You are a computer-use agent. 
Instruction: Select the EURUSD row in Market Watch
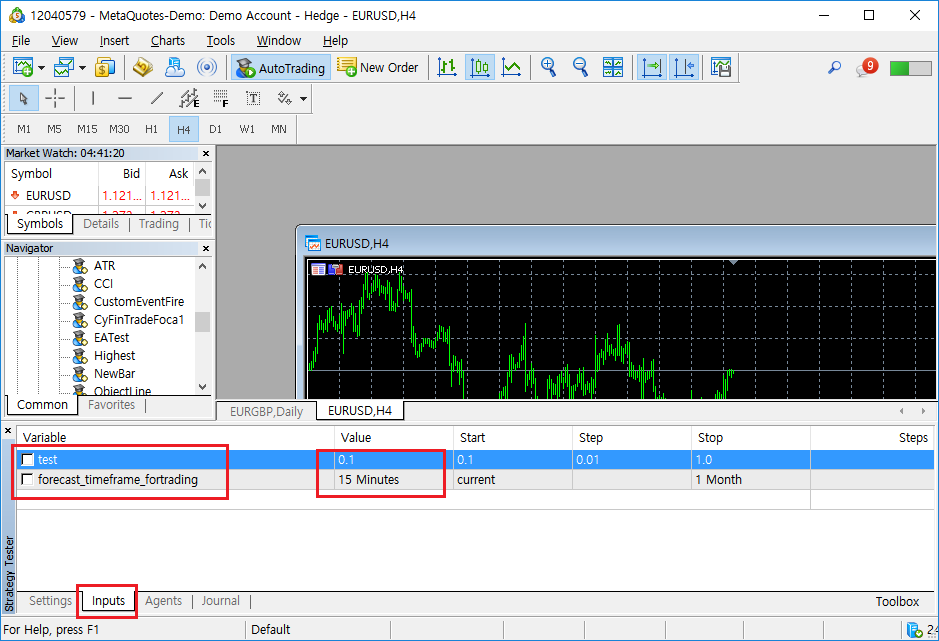(x=99, y=196)
